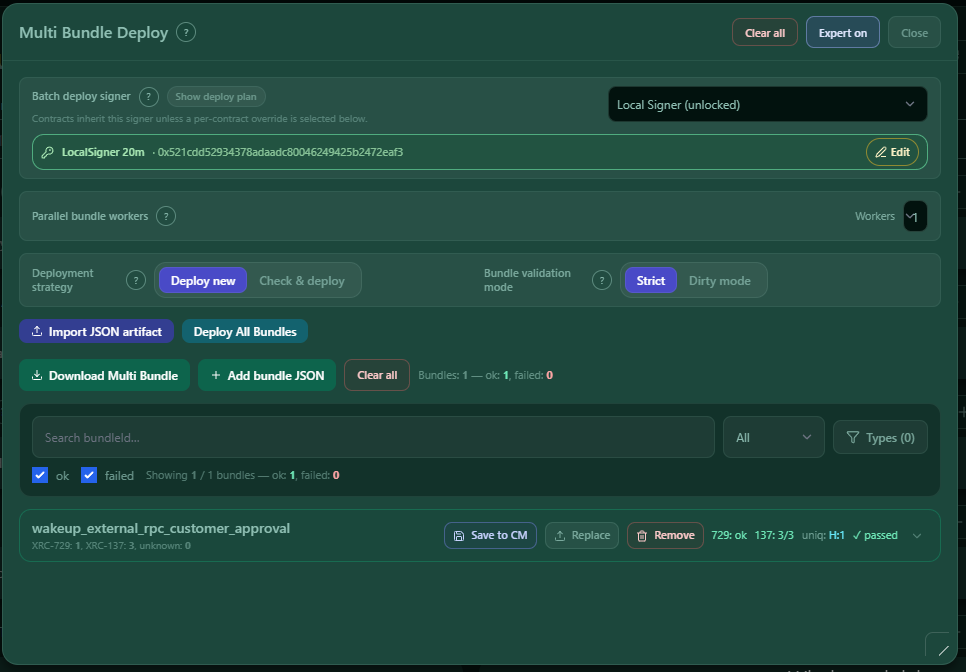Click the signer address 0x521cdd52934378adaadc80046249425b2472eaf3

coord(280,152)
